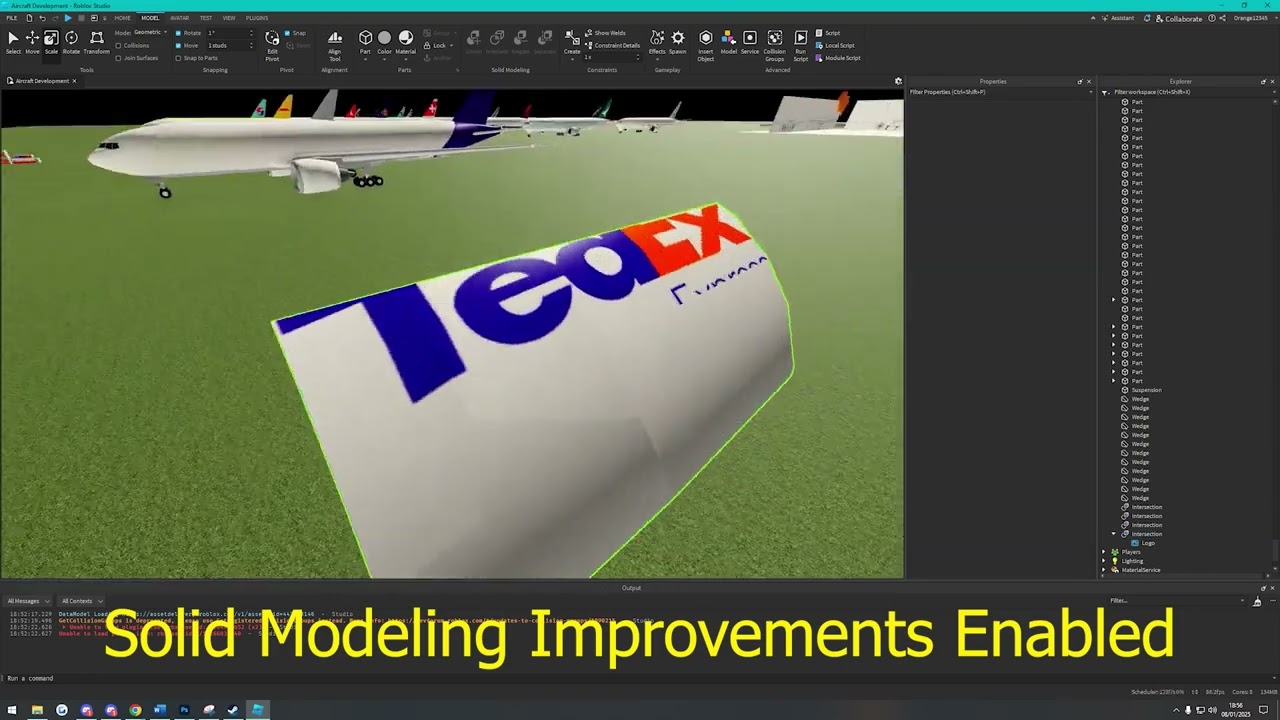Choose the Select tool
Screen dimensions: 1280x720
coord(13,42)
